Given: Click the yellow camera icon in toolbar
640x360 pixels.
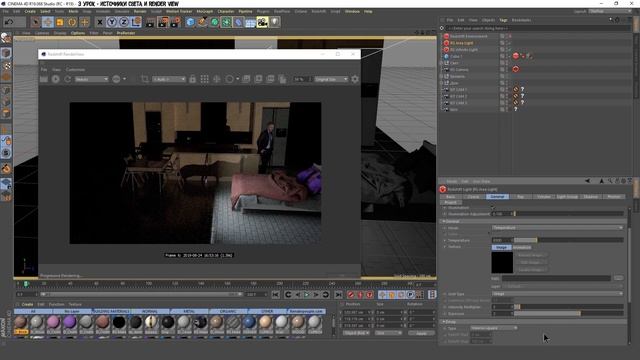Looking at the screenshot, I should click(262, 22).
